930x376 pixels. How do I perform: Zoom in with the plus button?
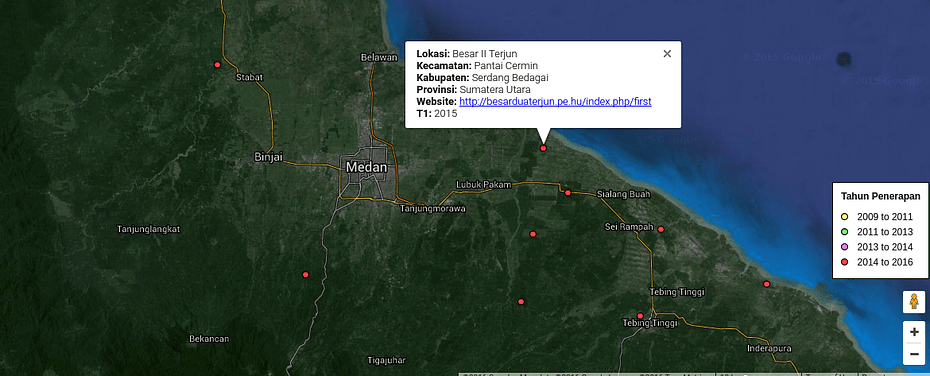pyautogui.click(x=914, y=332)
